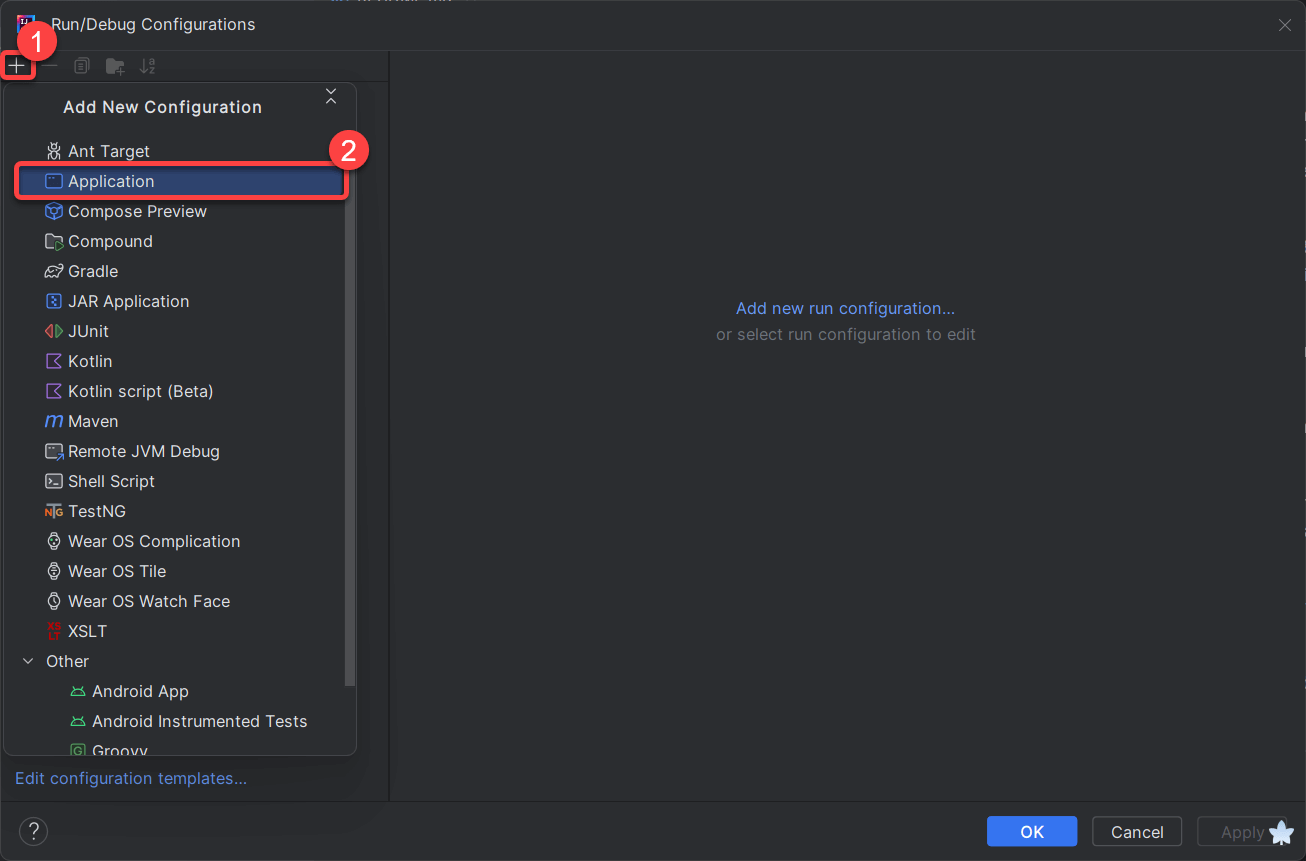This screenshot has height=861, width=1306.
Task: Click the JAR Application icon
Action: coord(54,301)
